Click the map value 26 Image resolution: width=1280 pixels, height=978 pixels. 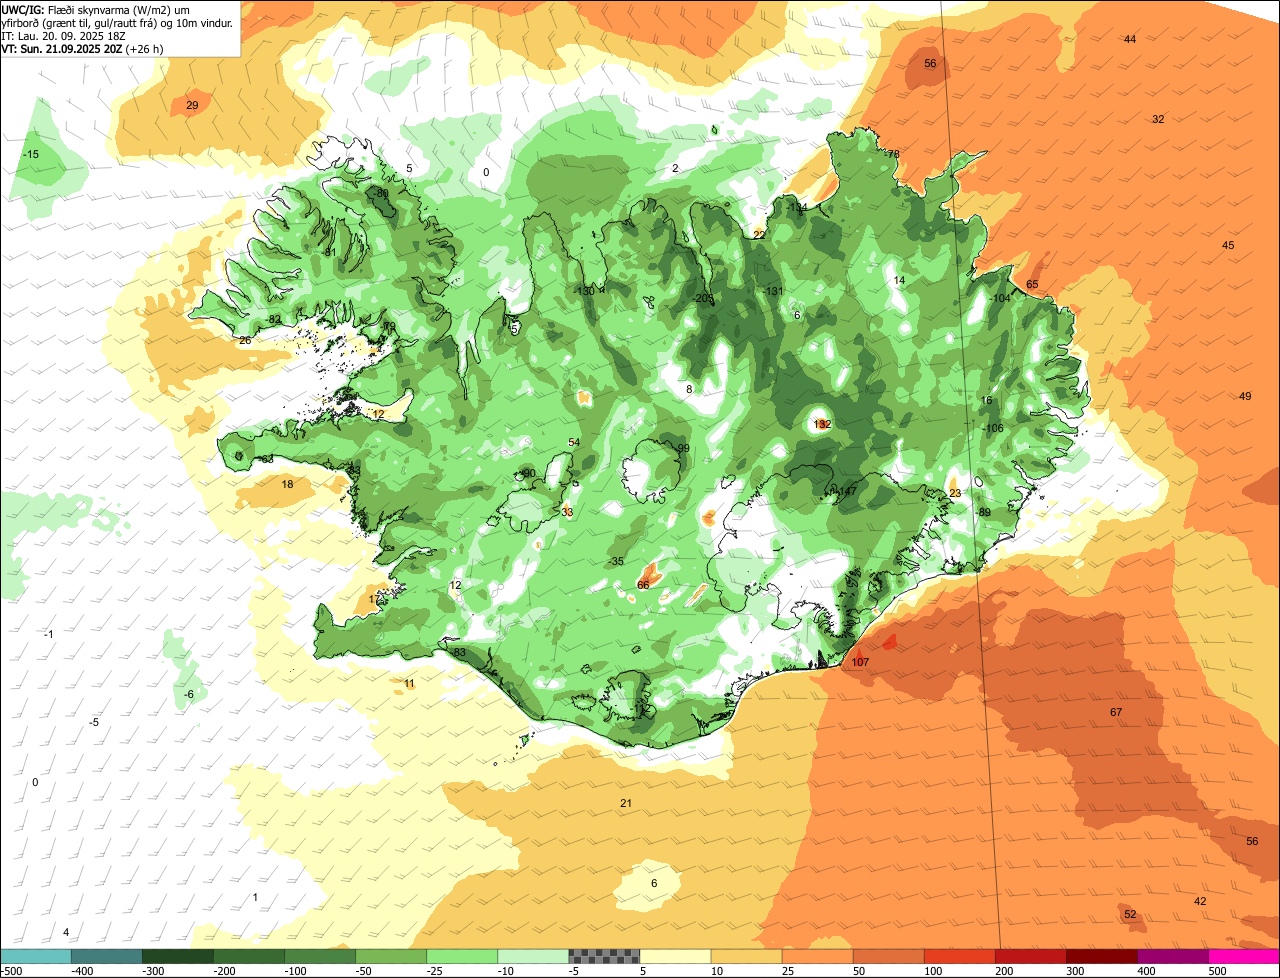tap(245, 340)
